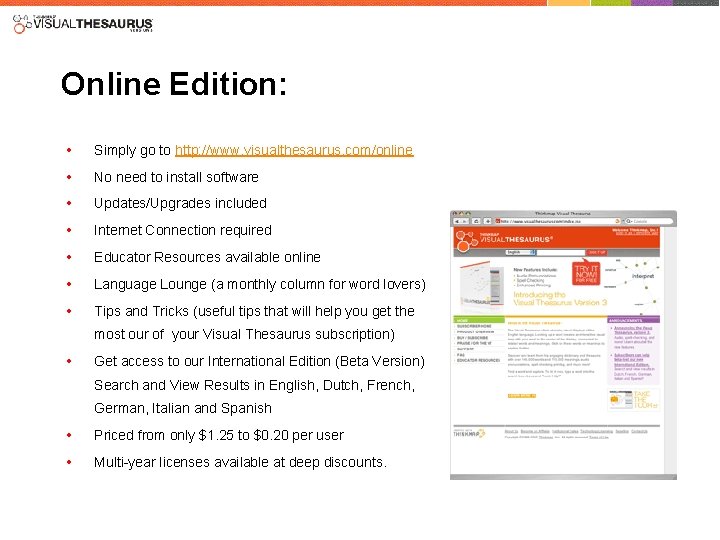The image size is (720, 540).
Task: Open Subscriber Home in site navigation
Action: [474, 326]
